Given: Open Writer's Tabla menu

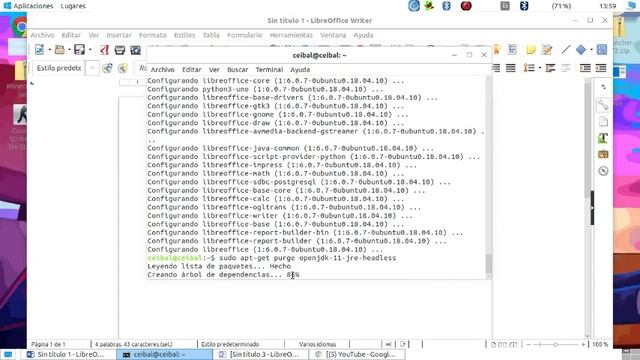Looking at the screenshot, I should (211, 35).
